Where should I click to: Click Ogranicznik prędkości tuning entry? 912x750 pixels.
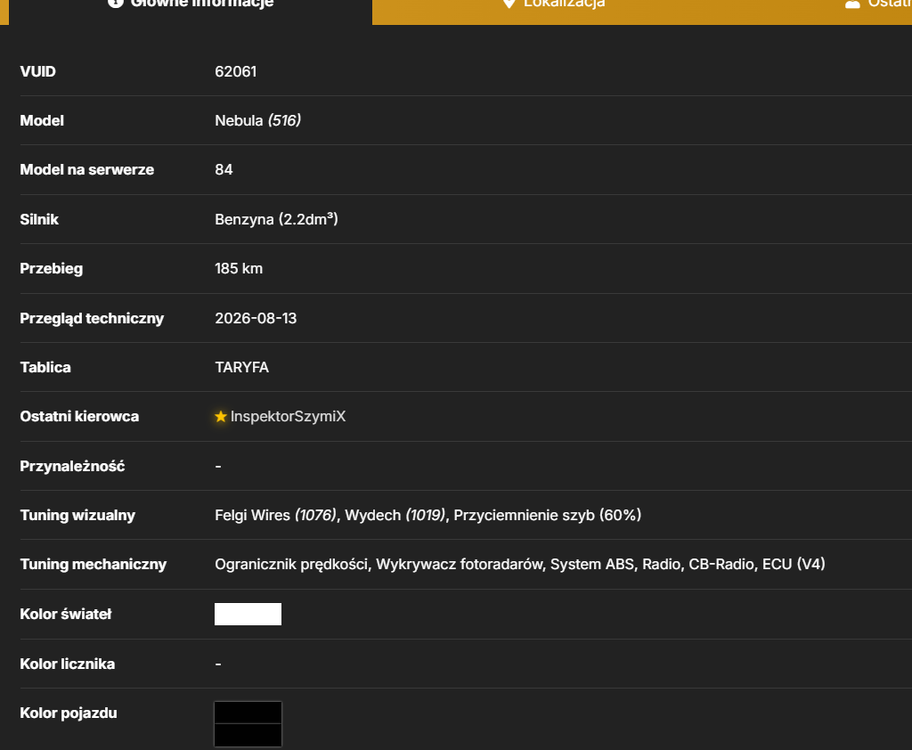291,564
